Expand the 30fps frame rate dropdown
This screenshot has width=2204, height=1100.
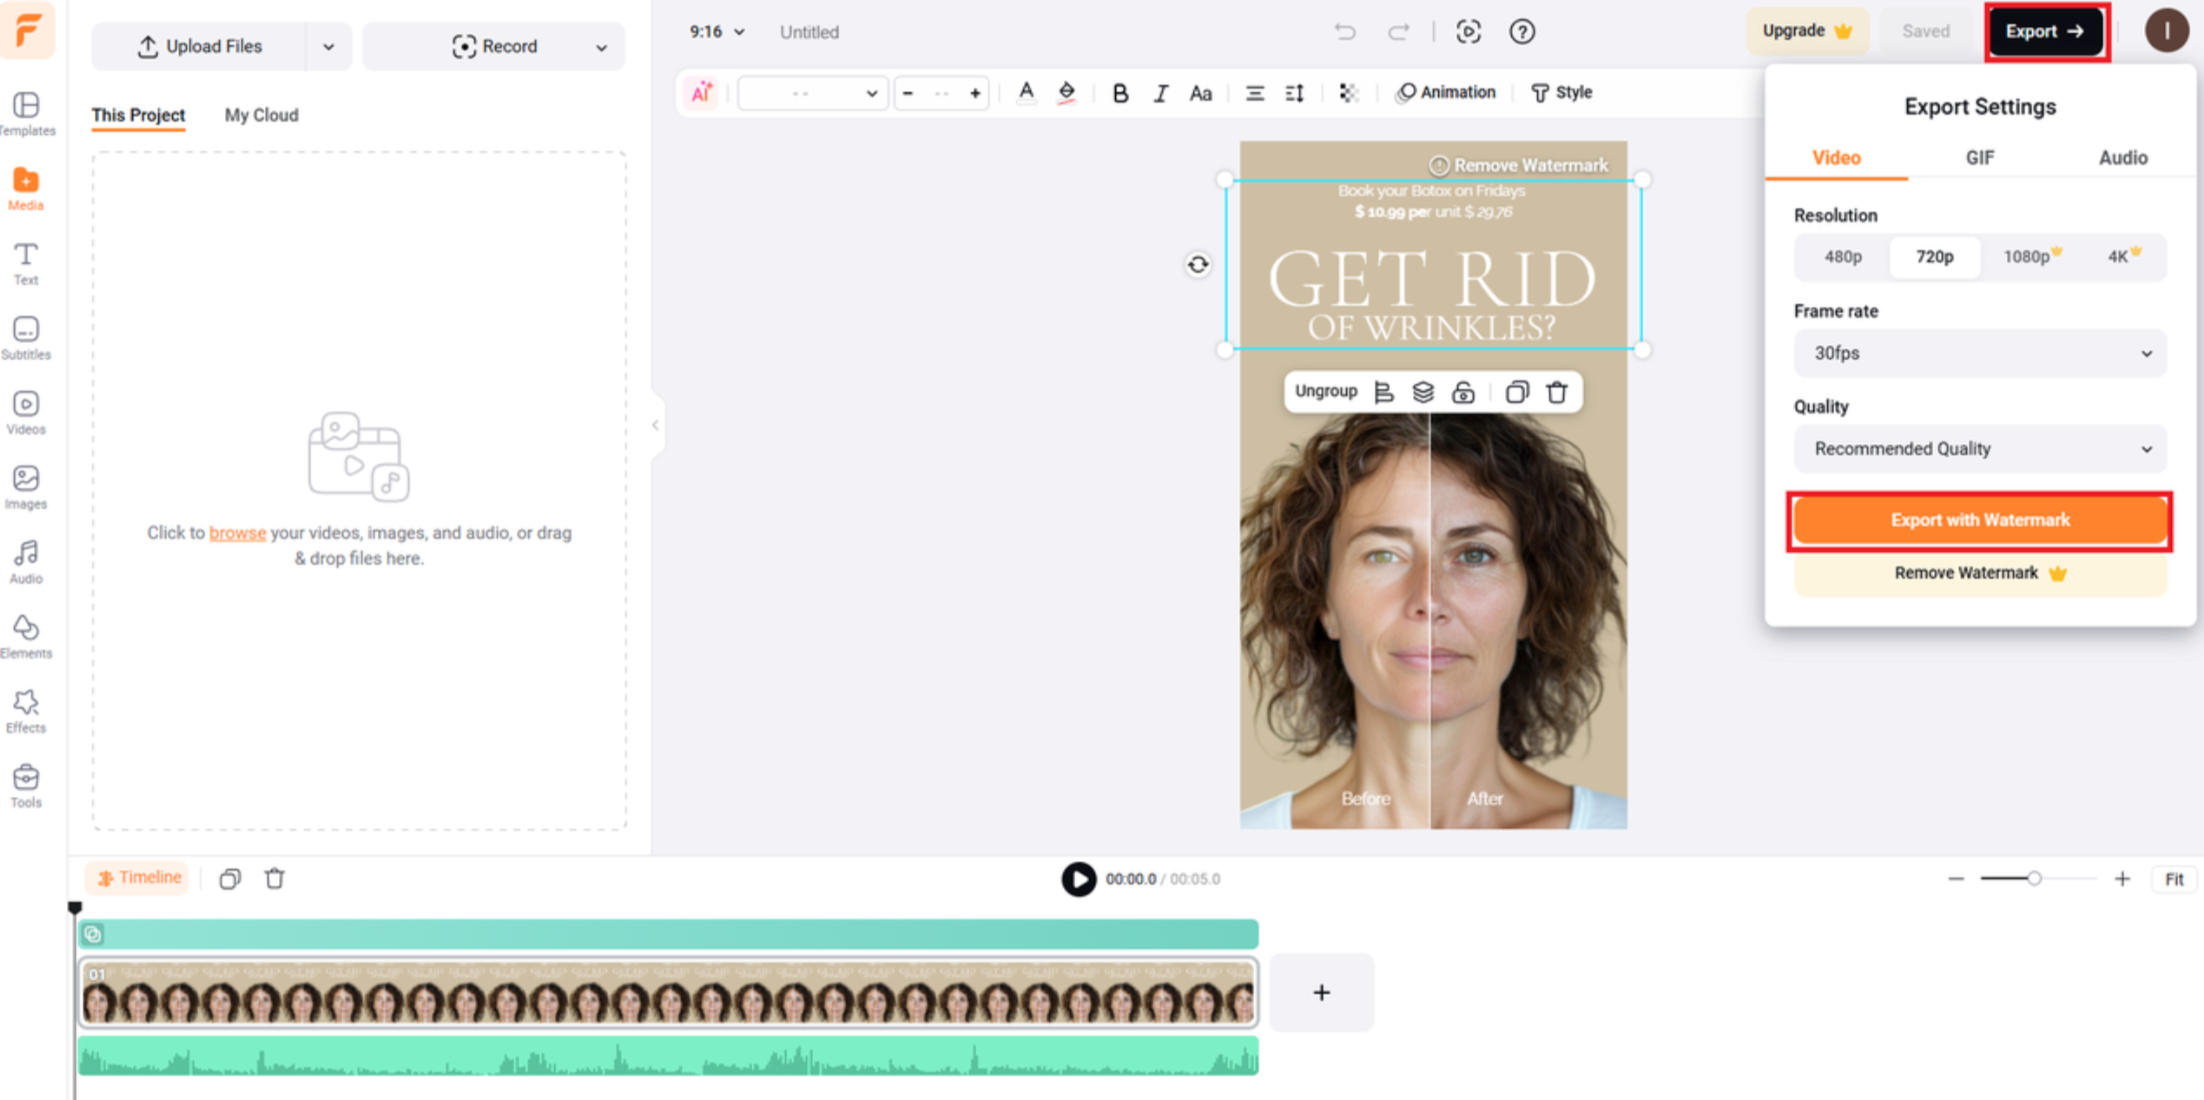[1979, 353]
